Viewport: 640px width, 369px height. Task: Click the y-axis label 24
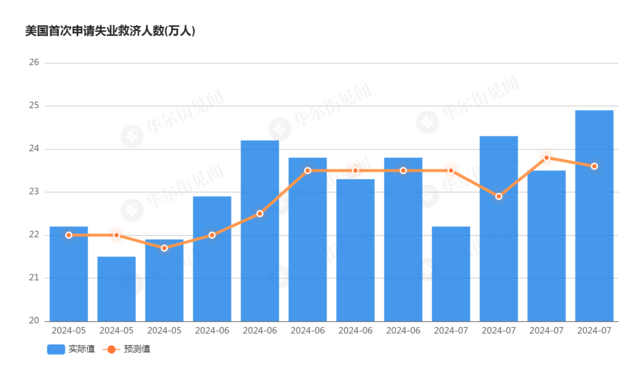point(34,149)
